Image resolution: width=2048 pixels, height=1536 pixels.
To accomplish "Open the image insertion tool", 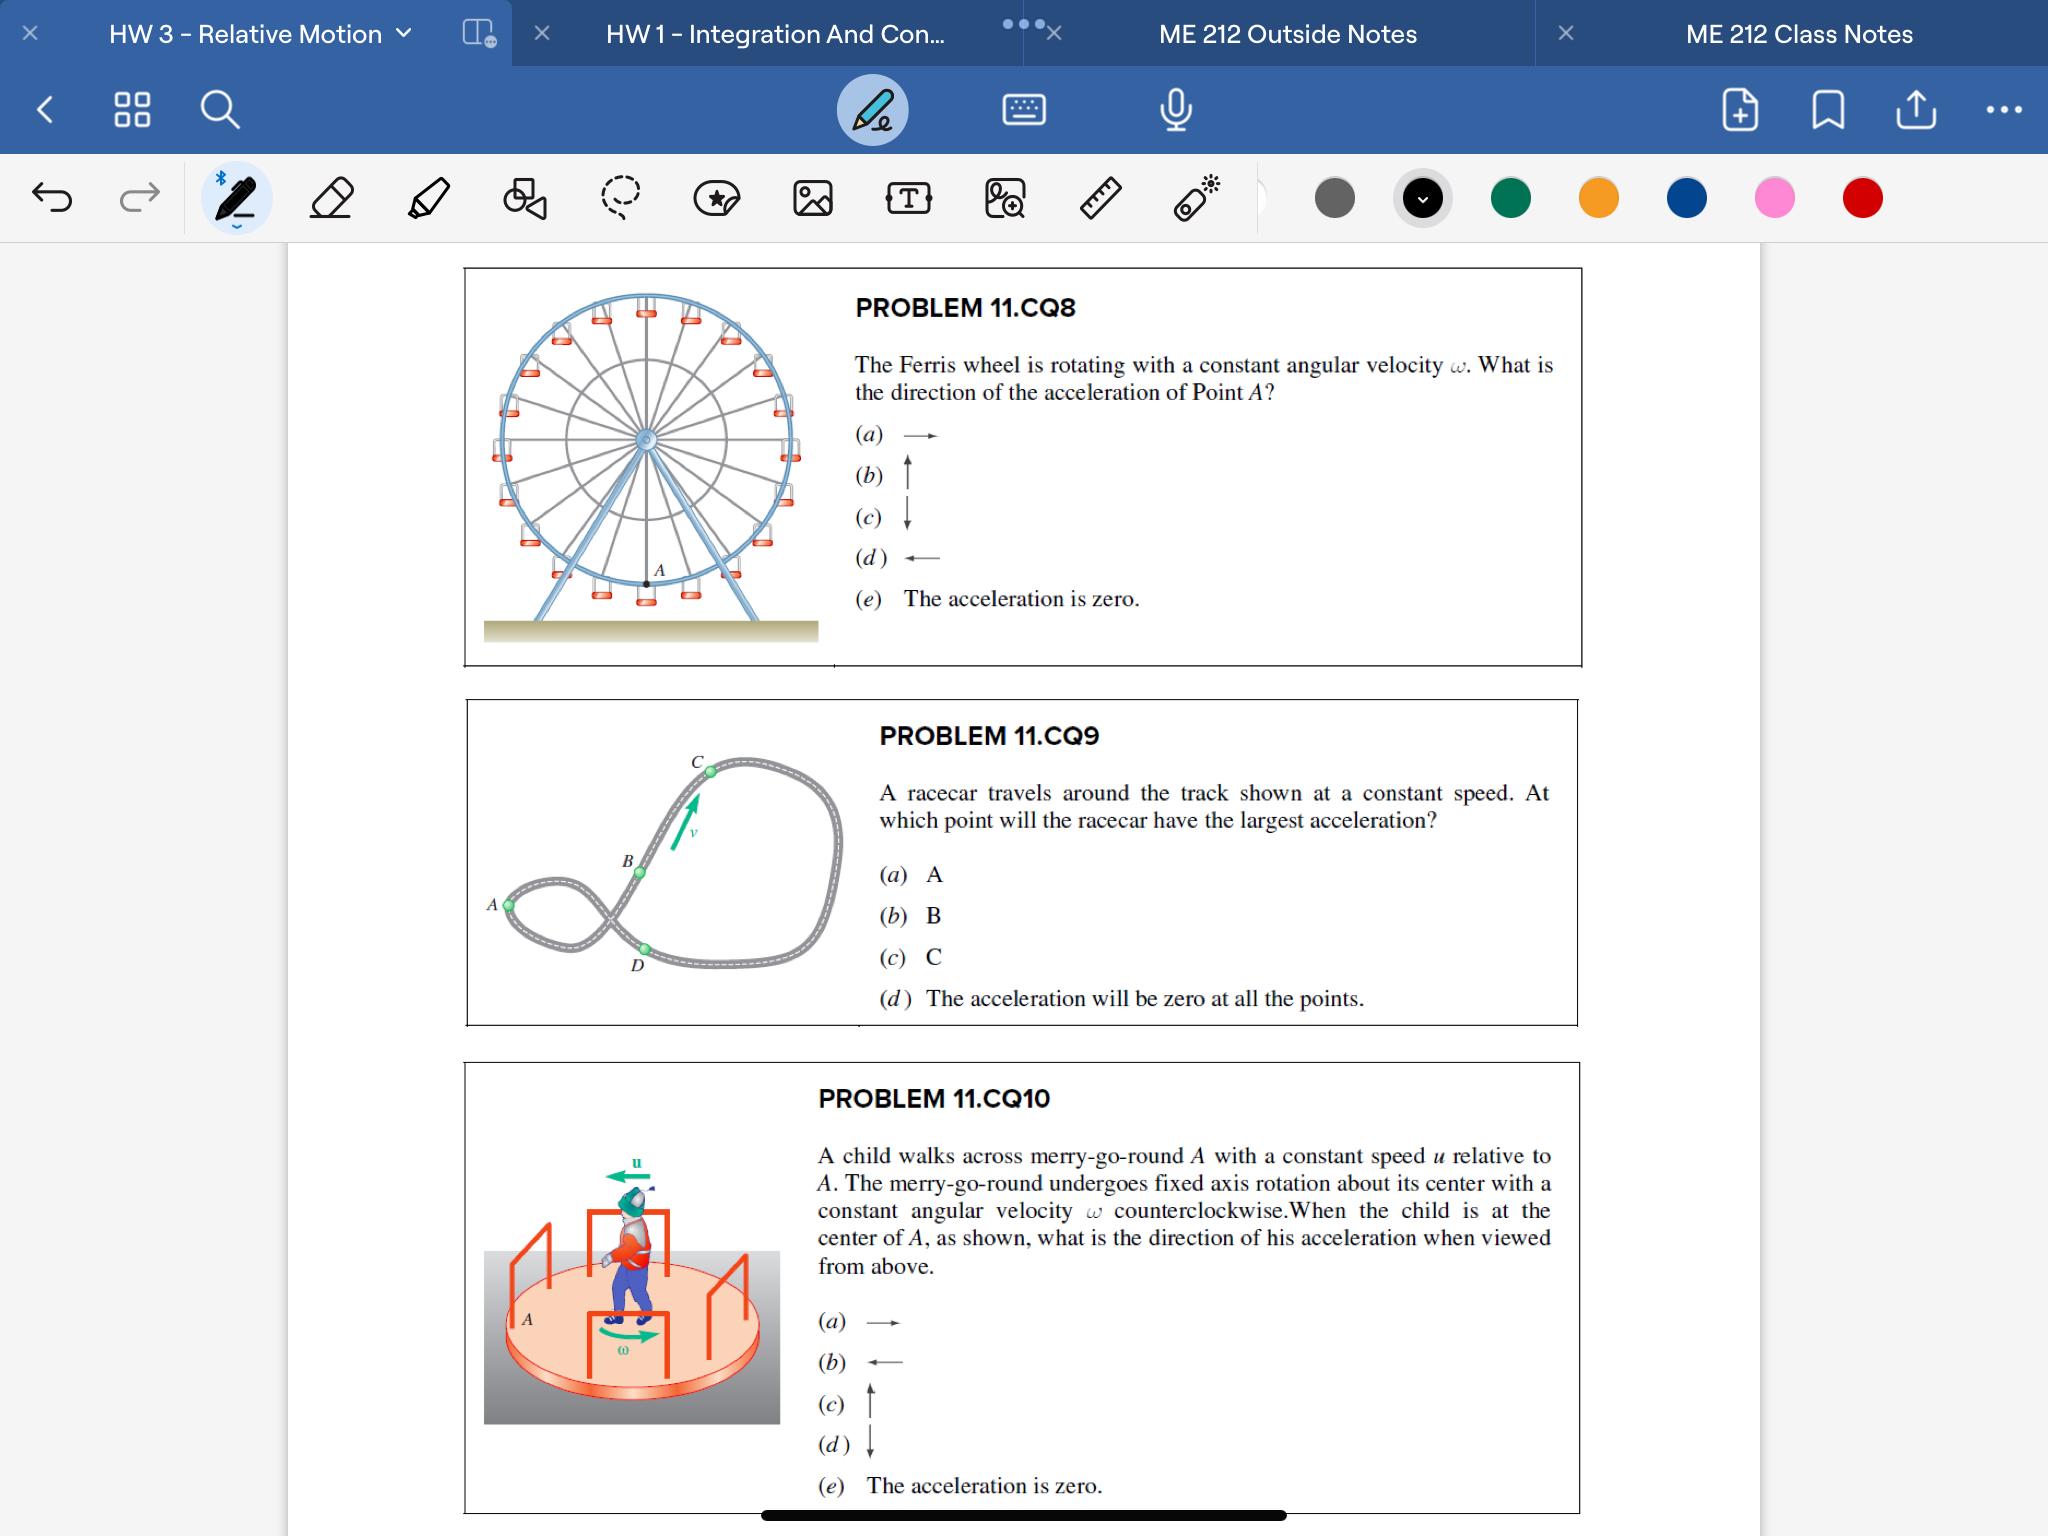I will click(x=812, y=197).
